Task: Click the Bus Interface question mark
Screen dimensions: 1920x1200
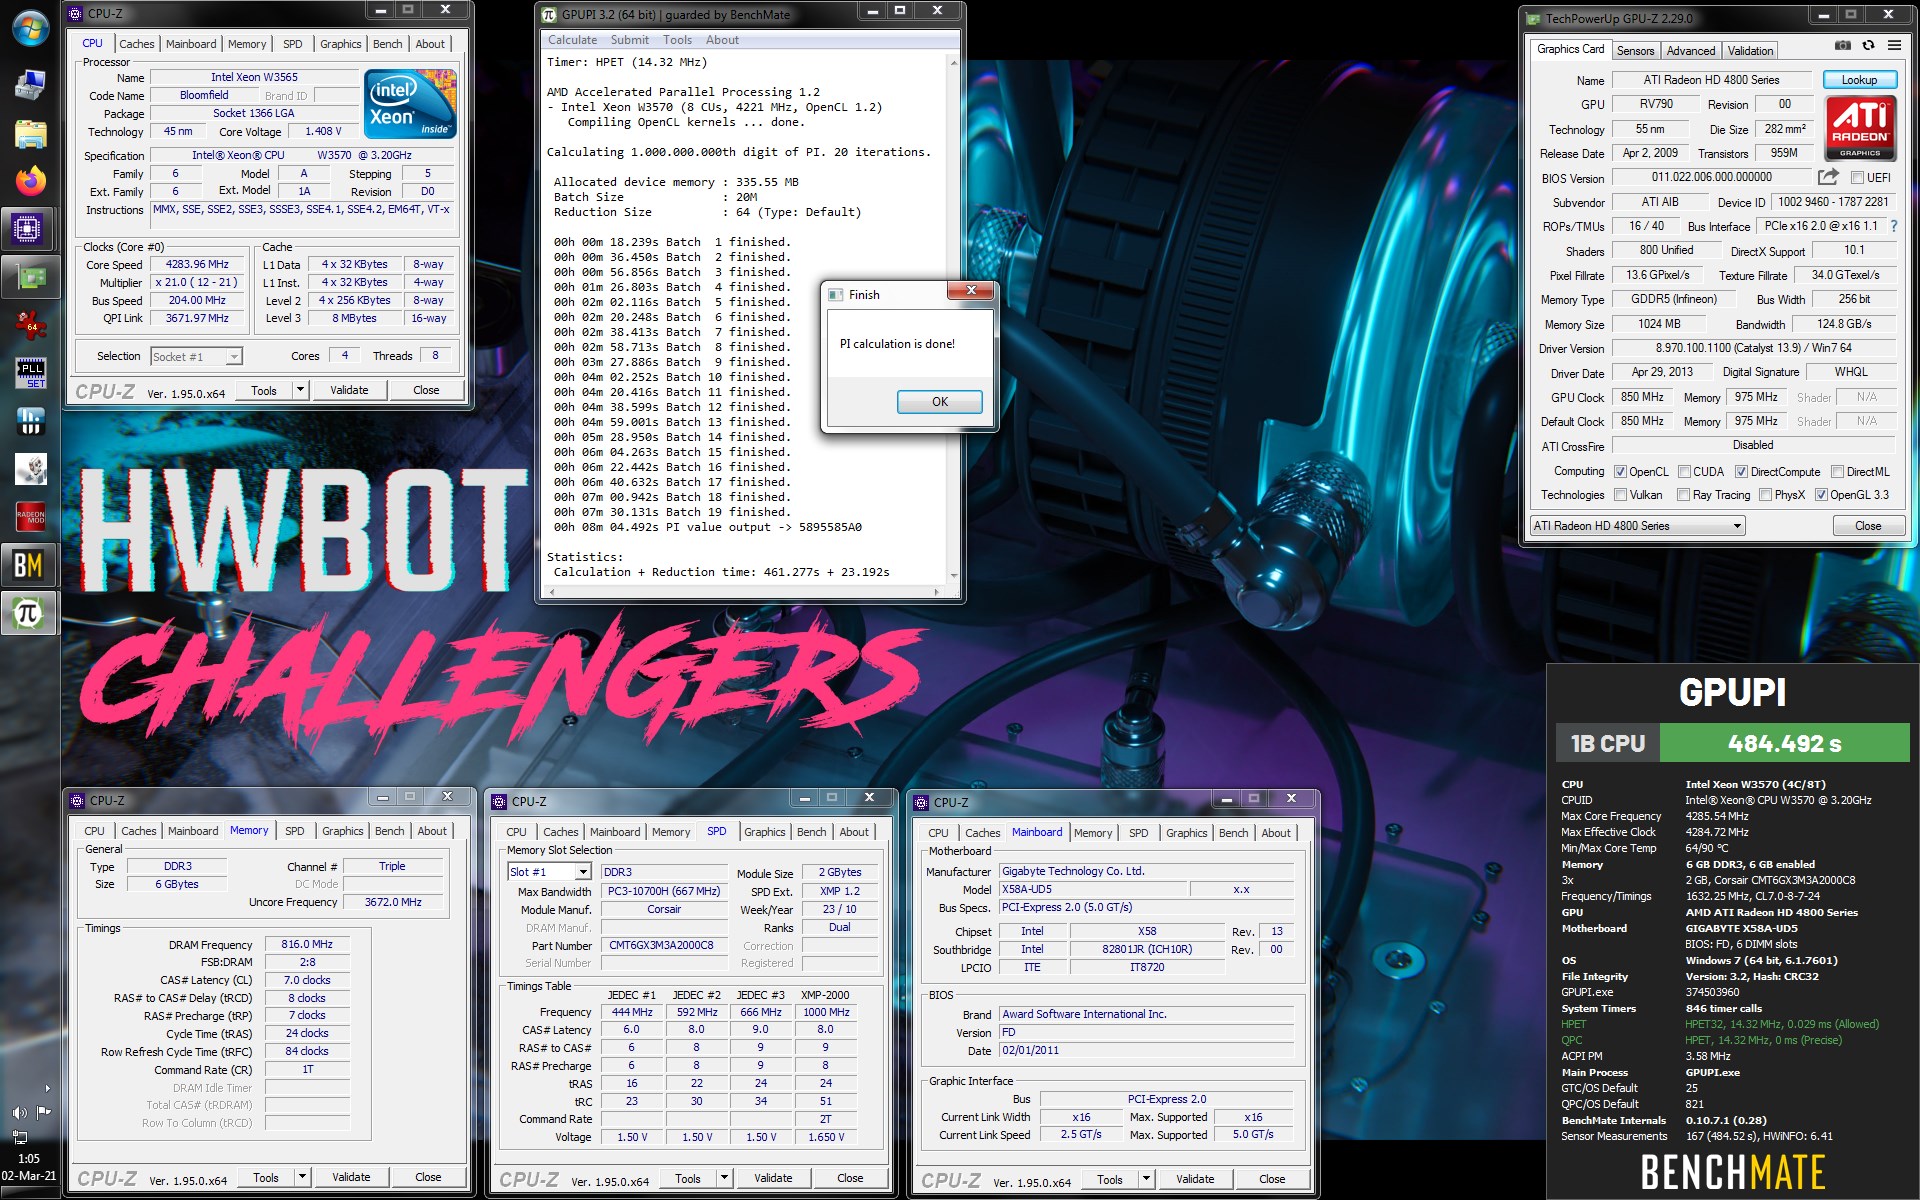Action: click(x=1894, y=226)
